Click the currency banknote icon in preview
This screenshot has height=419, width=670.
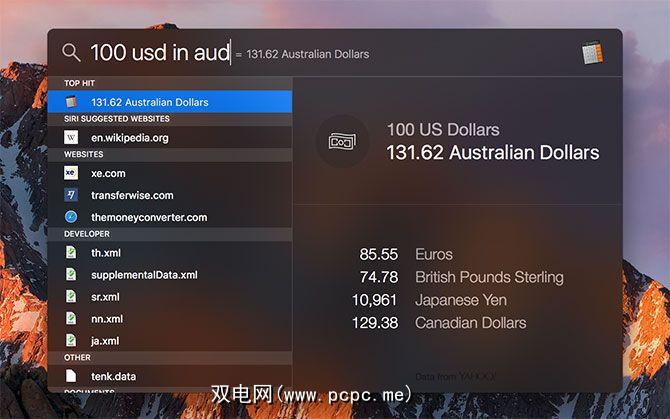(x=342, y=141)
